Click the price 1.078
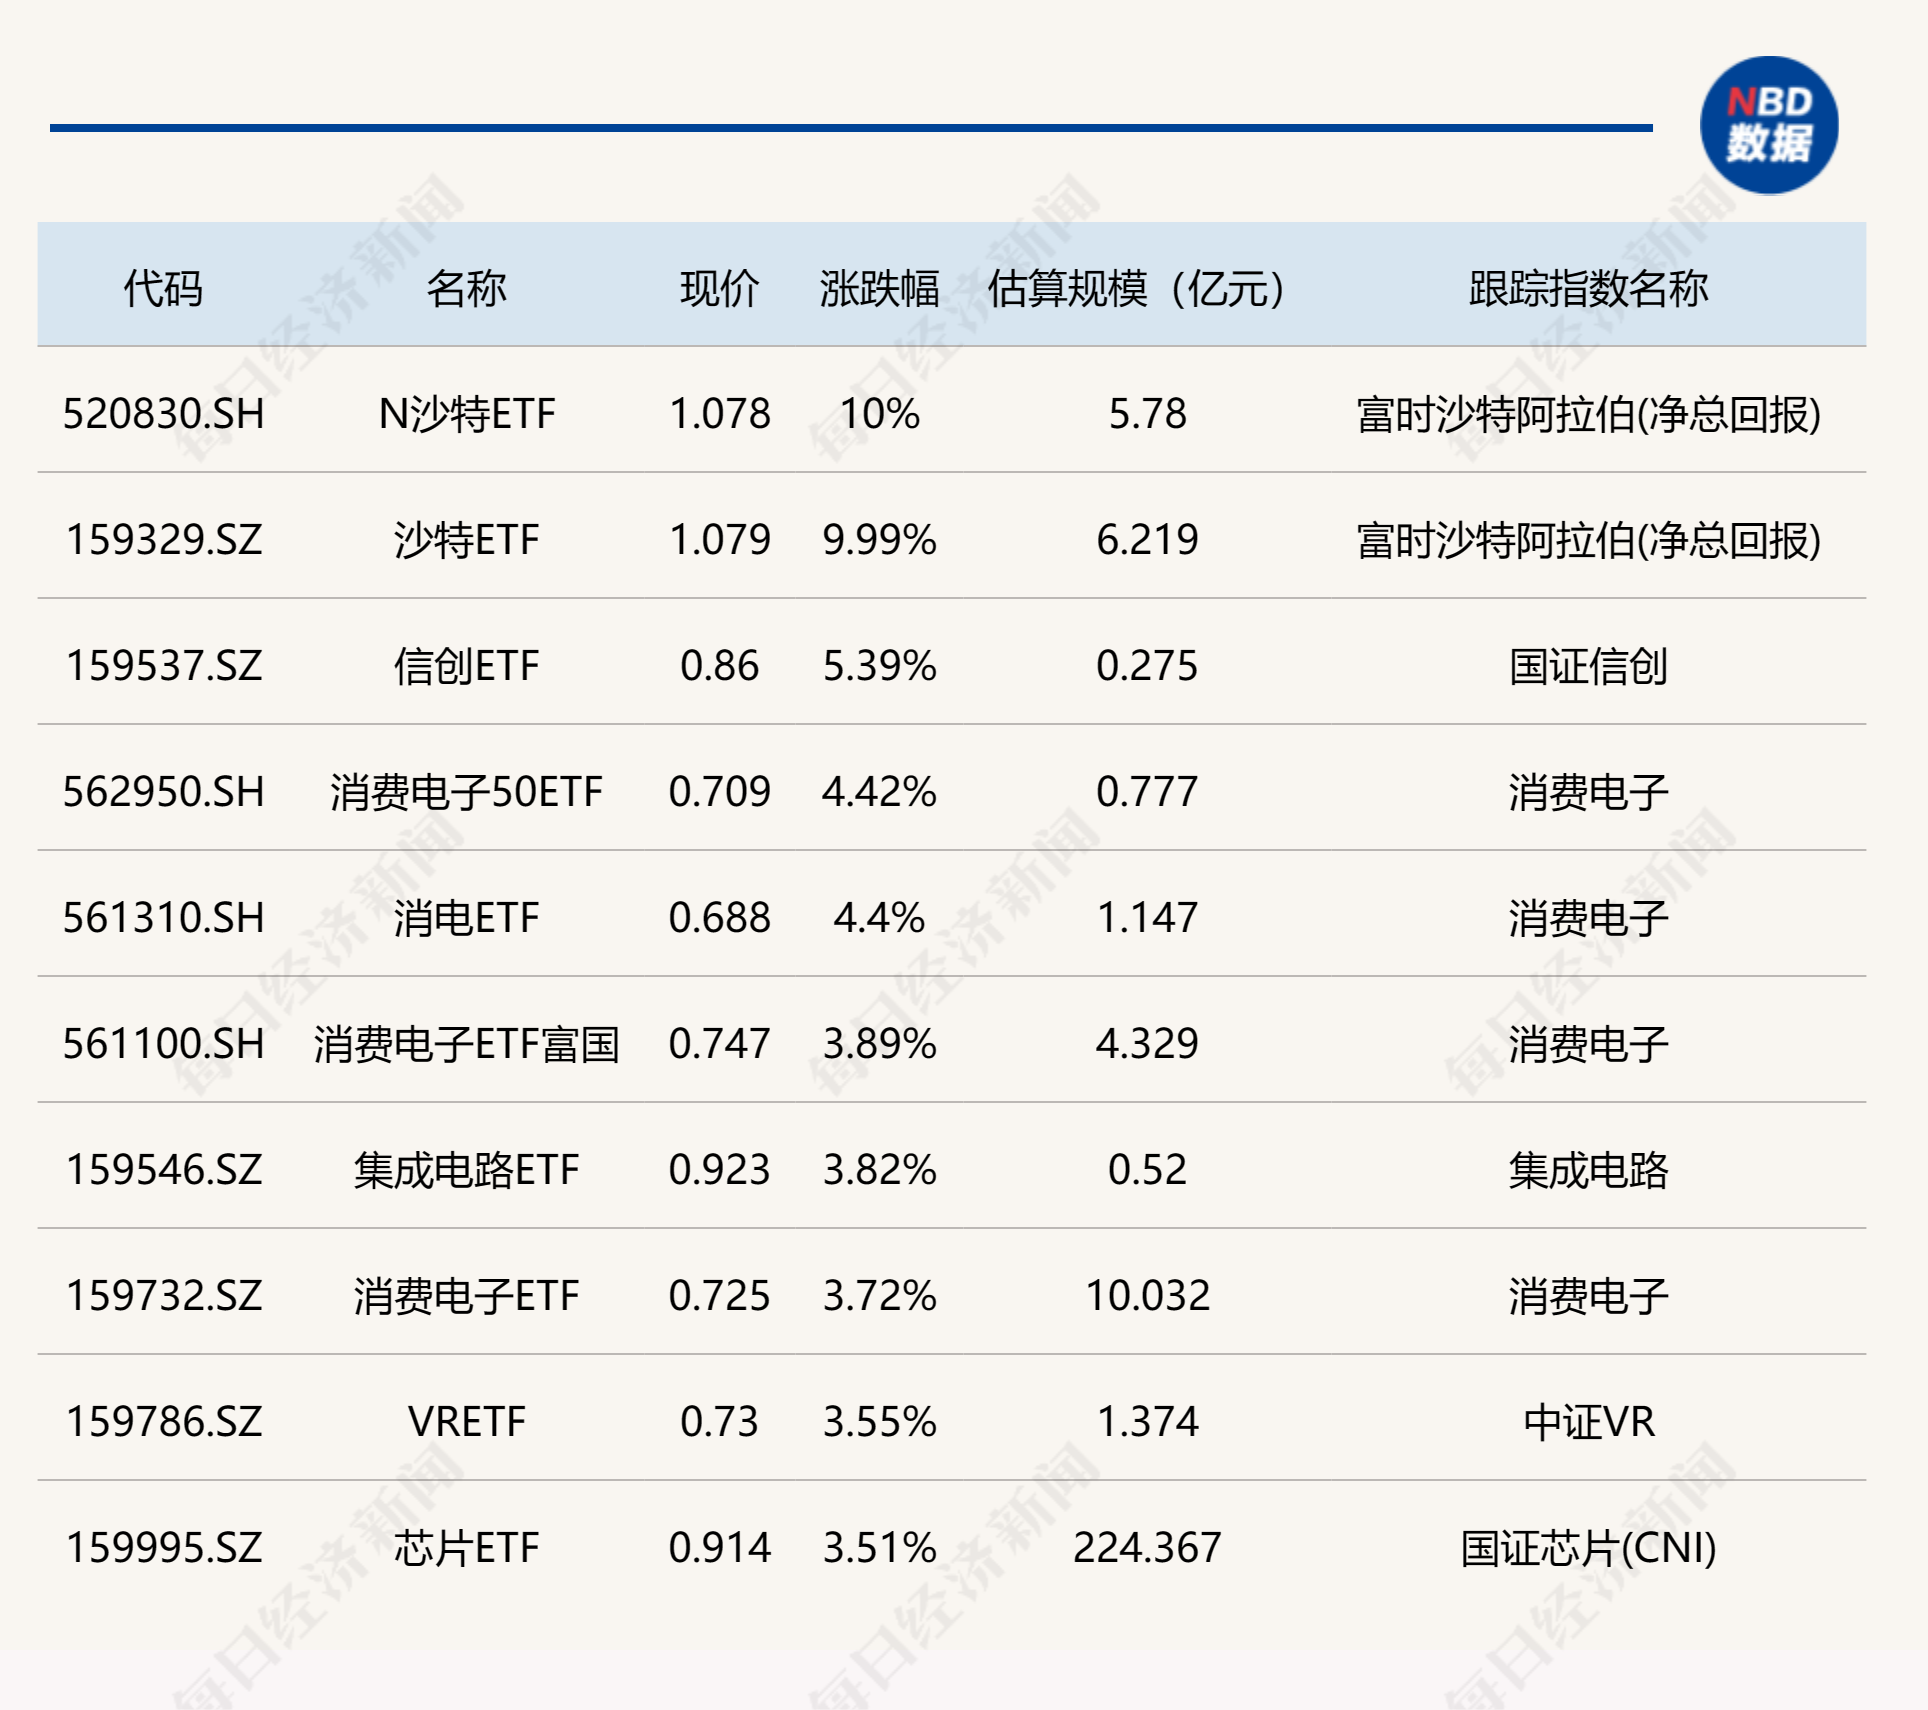 [719, 414]
